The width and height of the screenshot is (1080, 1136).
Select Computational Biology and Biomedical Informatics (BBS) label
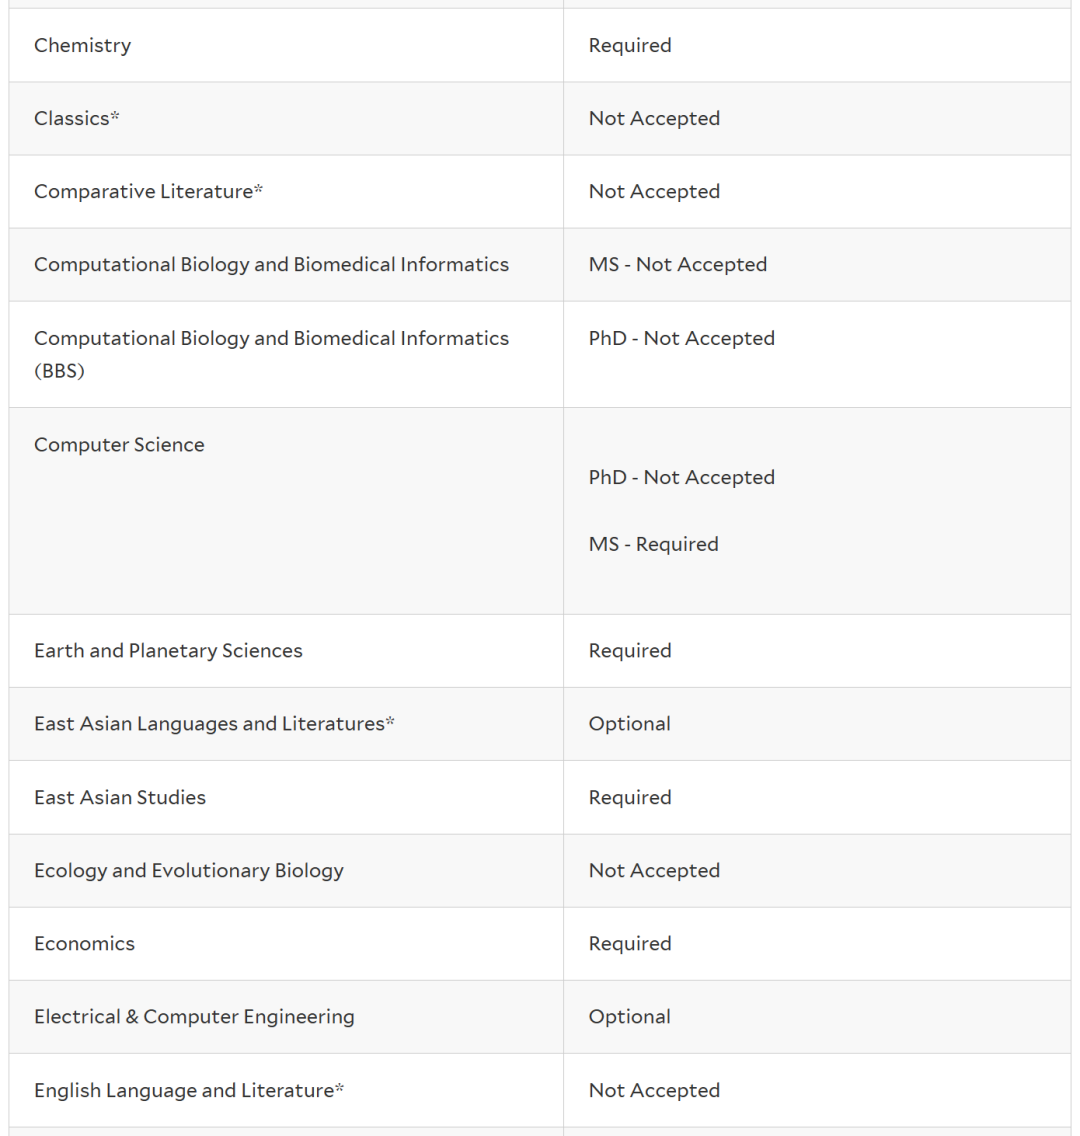click(x=271, y=354)
